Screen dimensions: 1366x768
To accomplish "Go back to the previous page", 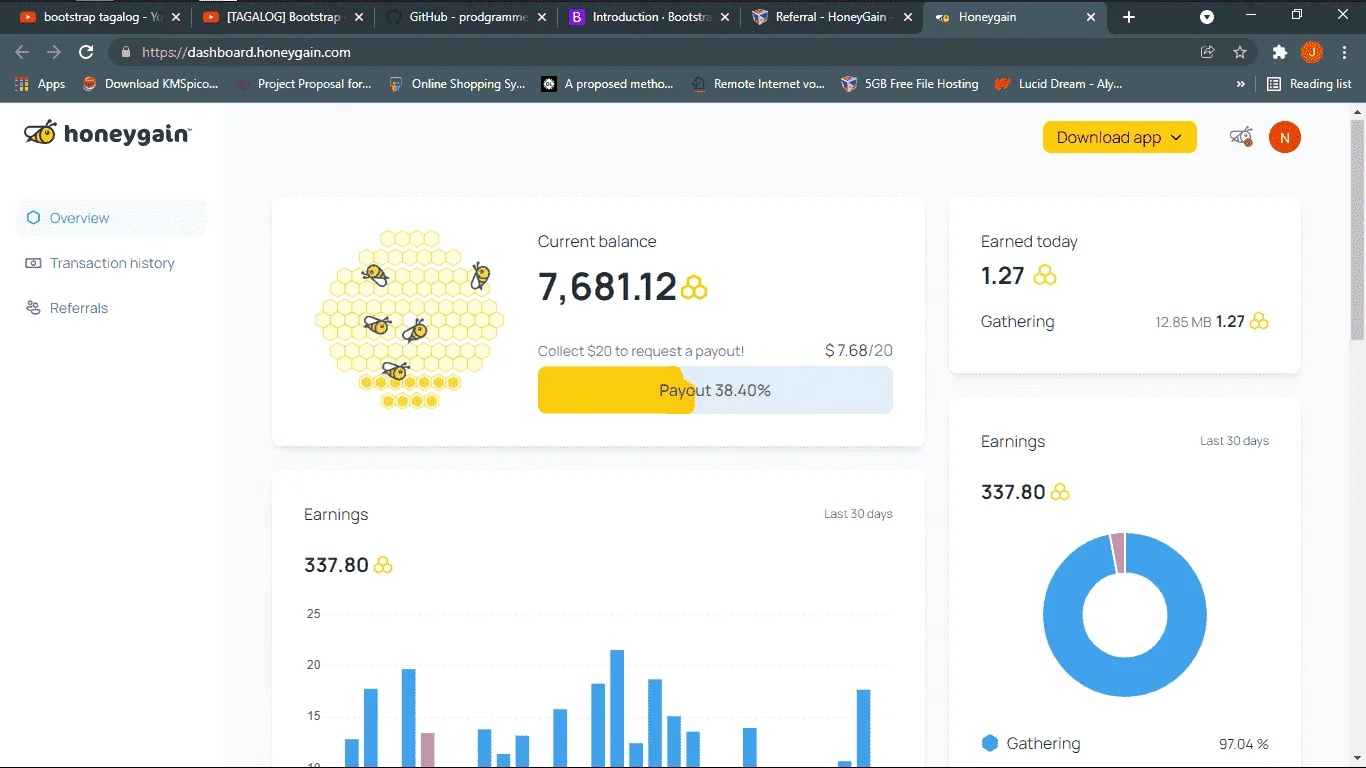I will click(22, 52).
